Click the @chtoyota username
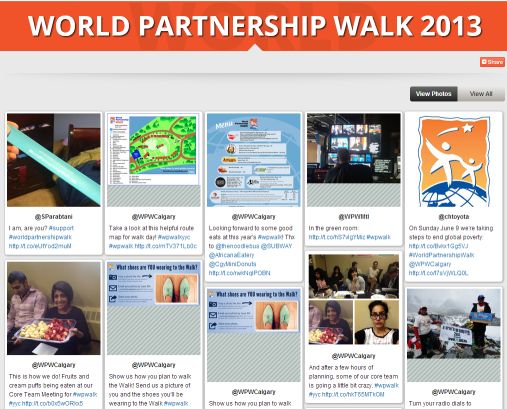 point(454,217)
